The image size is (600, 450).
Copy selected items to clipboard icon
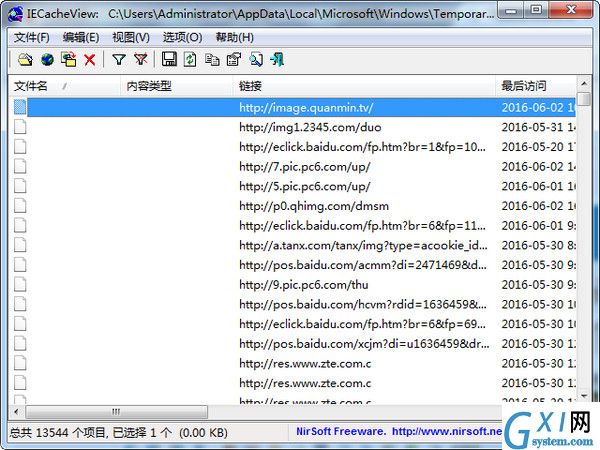pyautogui.click(x=212, y=60)
